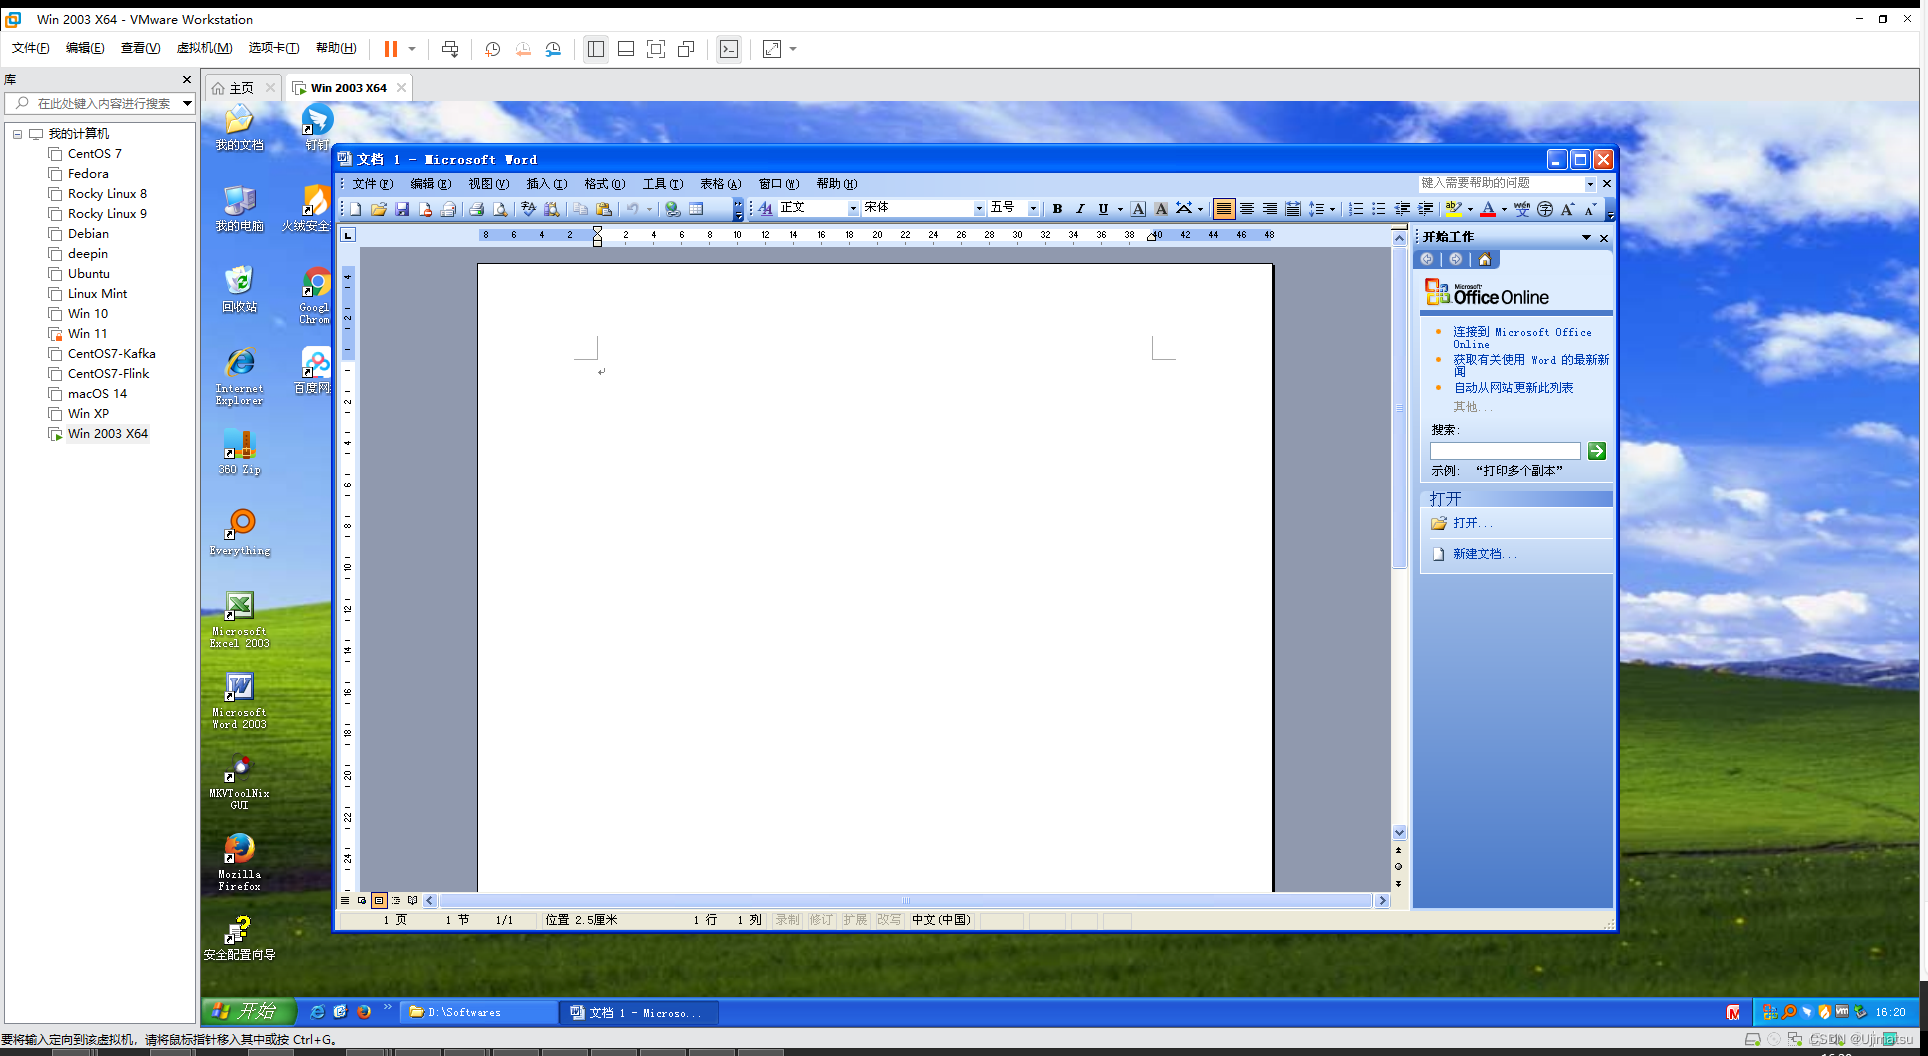Click the Print icon in Word toolbar
The width and height of the screenshot is (1928, 1056).
[477, 209]
